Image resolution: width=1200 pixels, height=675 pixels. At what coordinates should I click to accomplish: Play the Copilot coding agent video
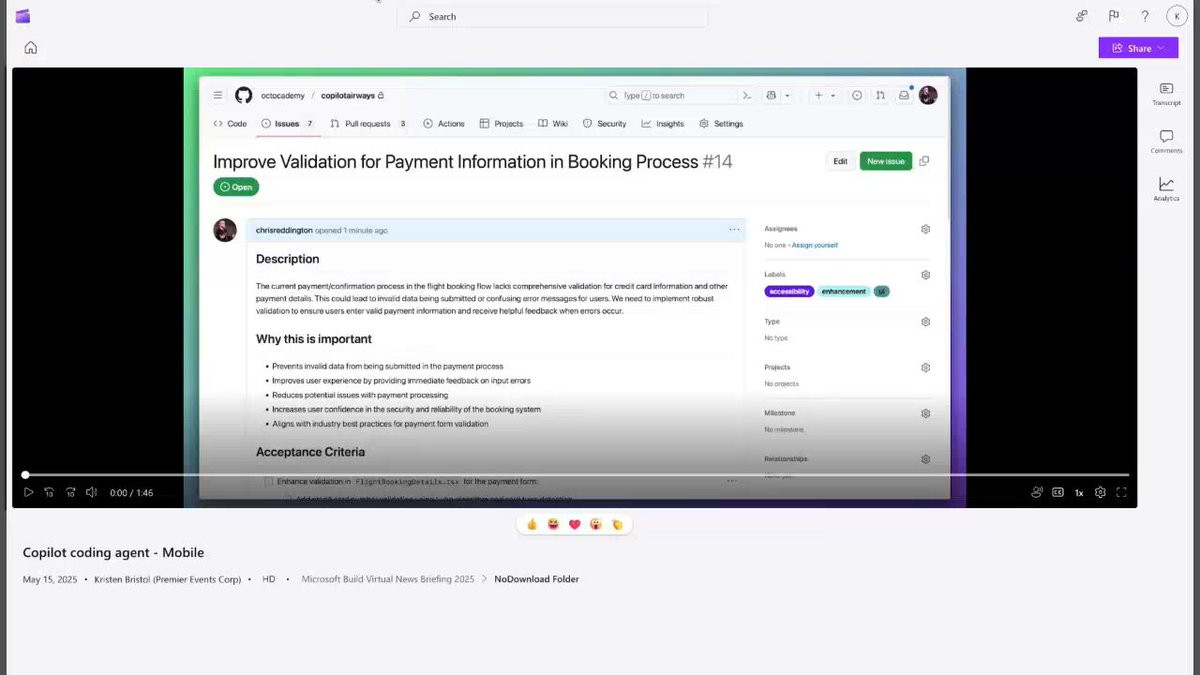pos(28,492)
